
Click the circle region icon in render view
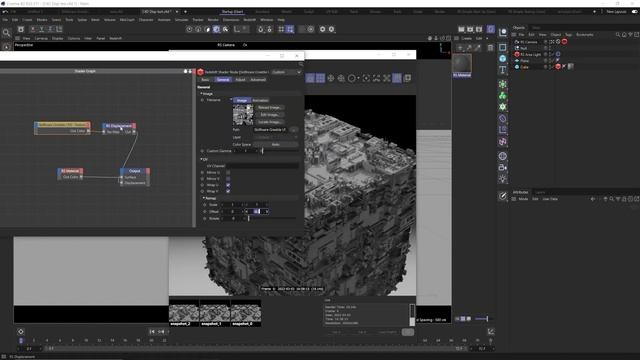tap(351, 78)
